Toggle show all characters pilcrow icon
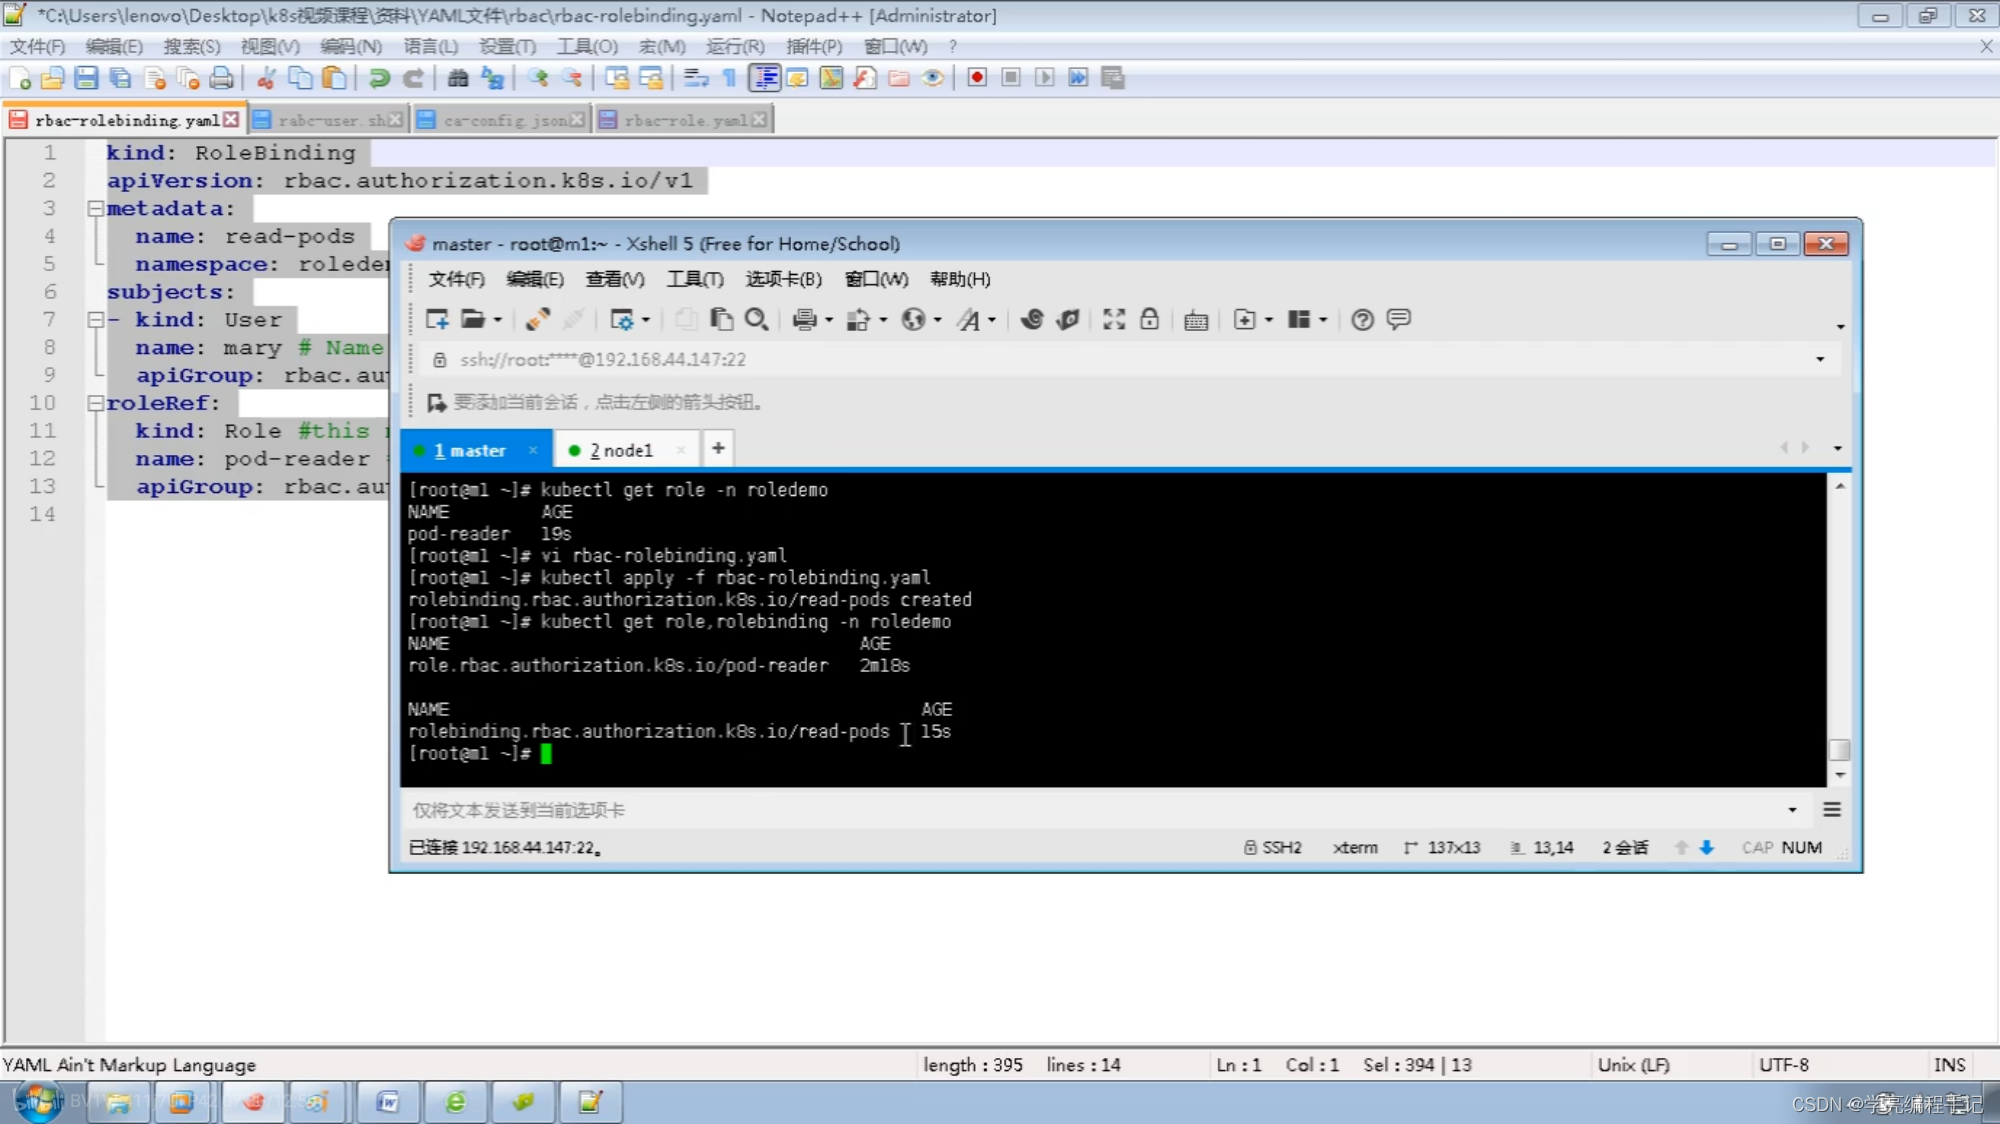Image resolution: width=2000 pixels, height=1124 pixels. [729, 78]
